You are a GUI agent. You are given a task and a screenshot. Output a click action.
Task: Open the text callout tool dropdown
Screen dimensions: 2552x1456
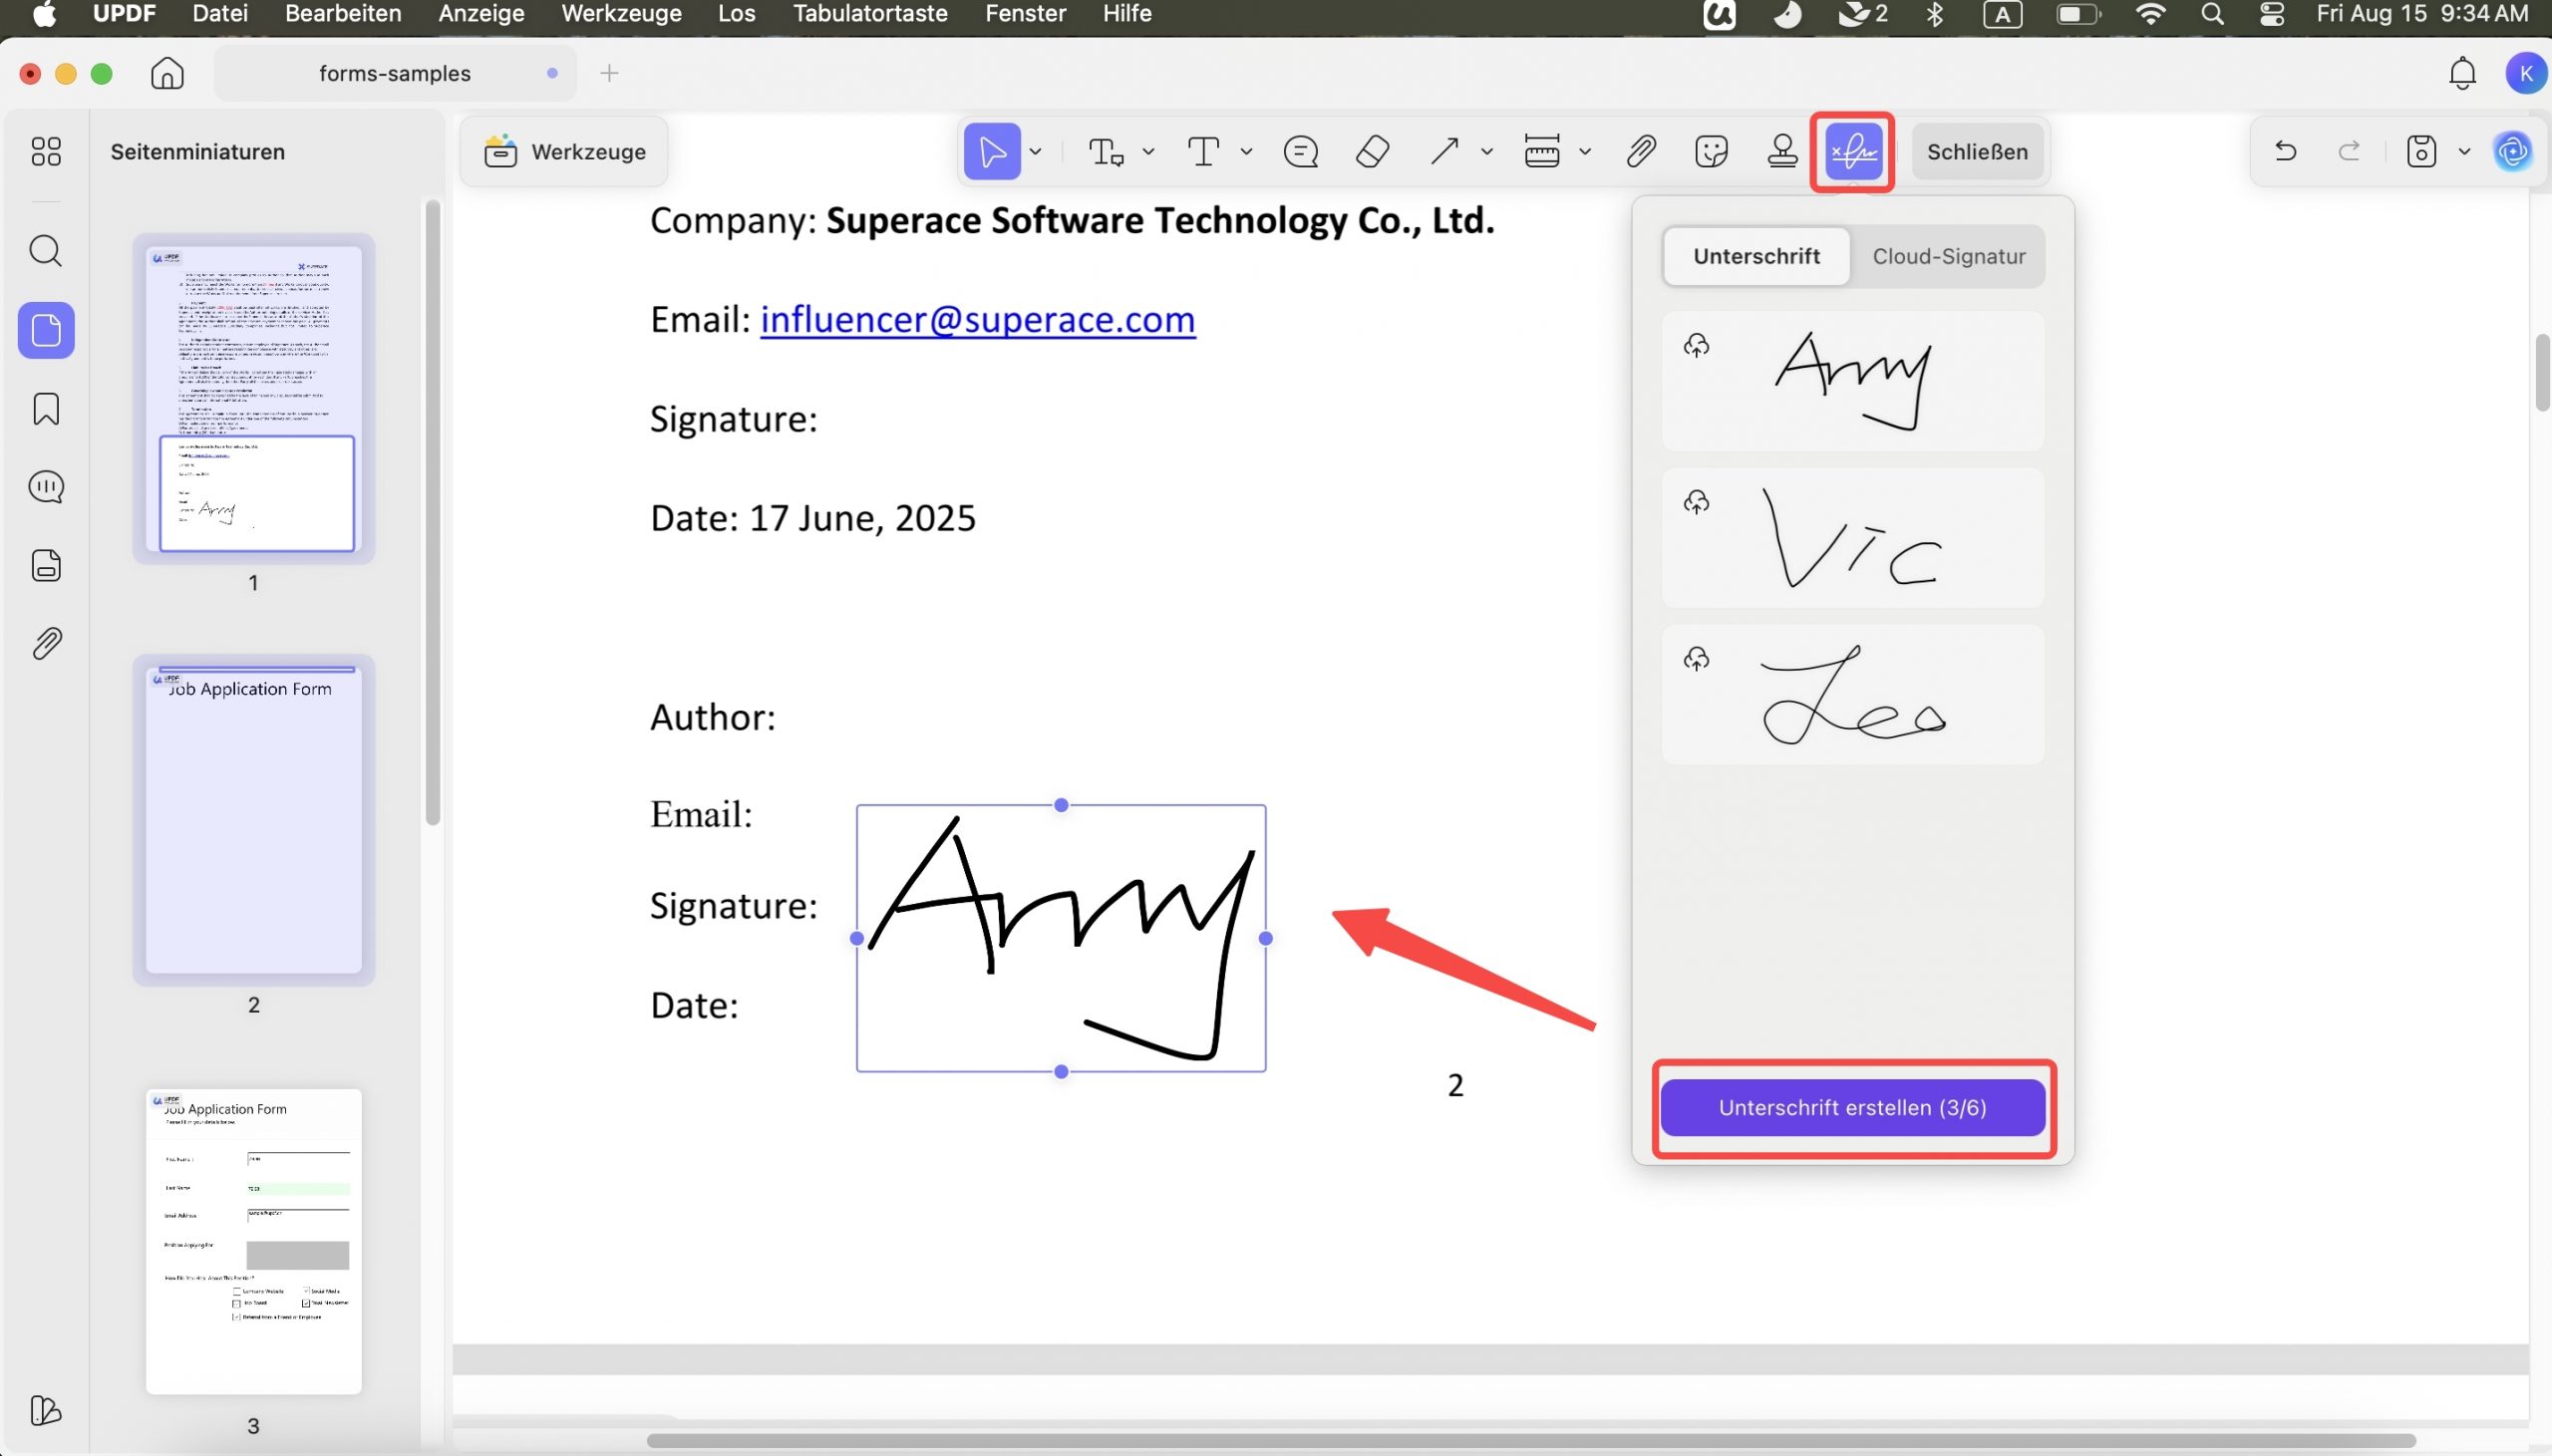(x=1148, y=152)
